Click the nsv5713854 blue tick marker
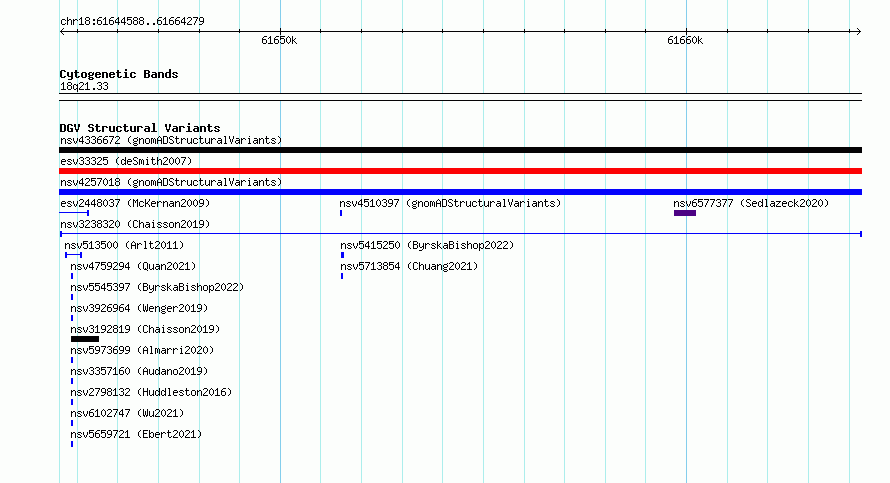 pyautogui.click(x=342, y=276)
